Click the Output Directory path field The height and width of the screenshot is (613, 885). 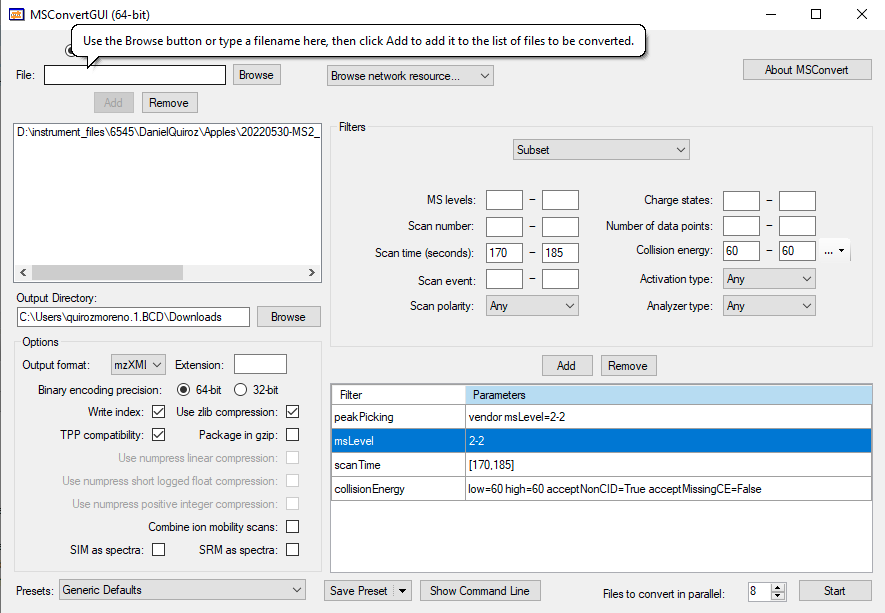[x=133, y=317]
